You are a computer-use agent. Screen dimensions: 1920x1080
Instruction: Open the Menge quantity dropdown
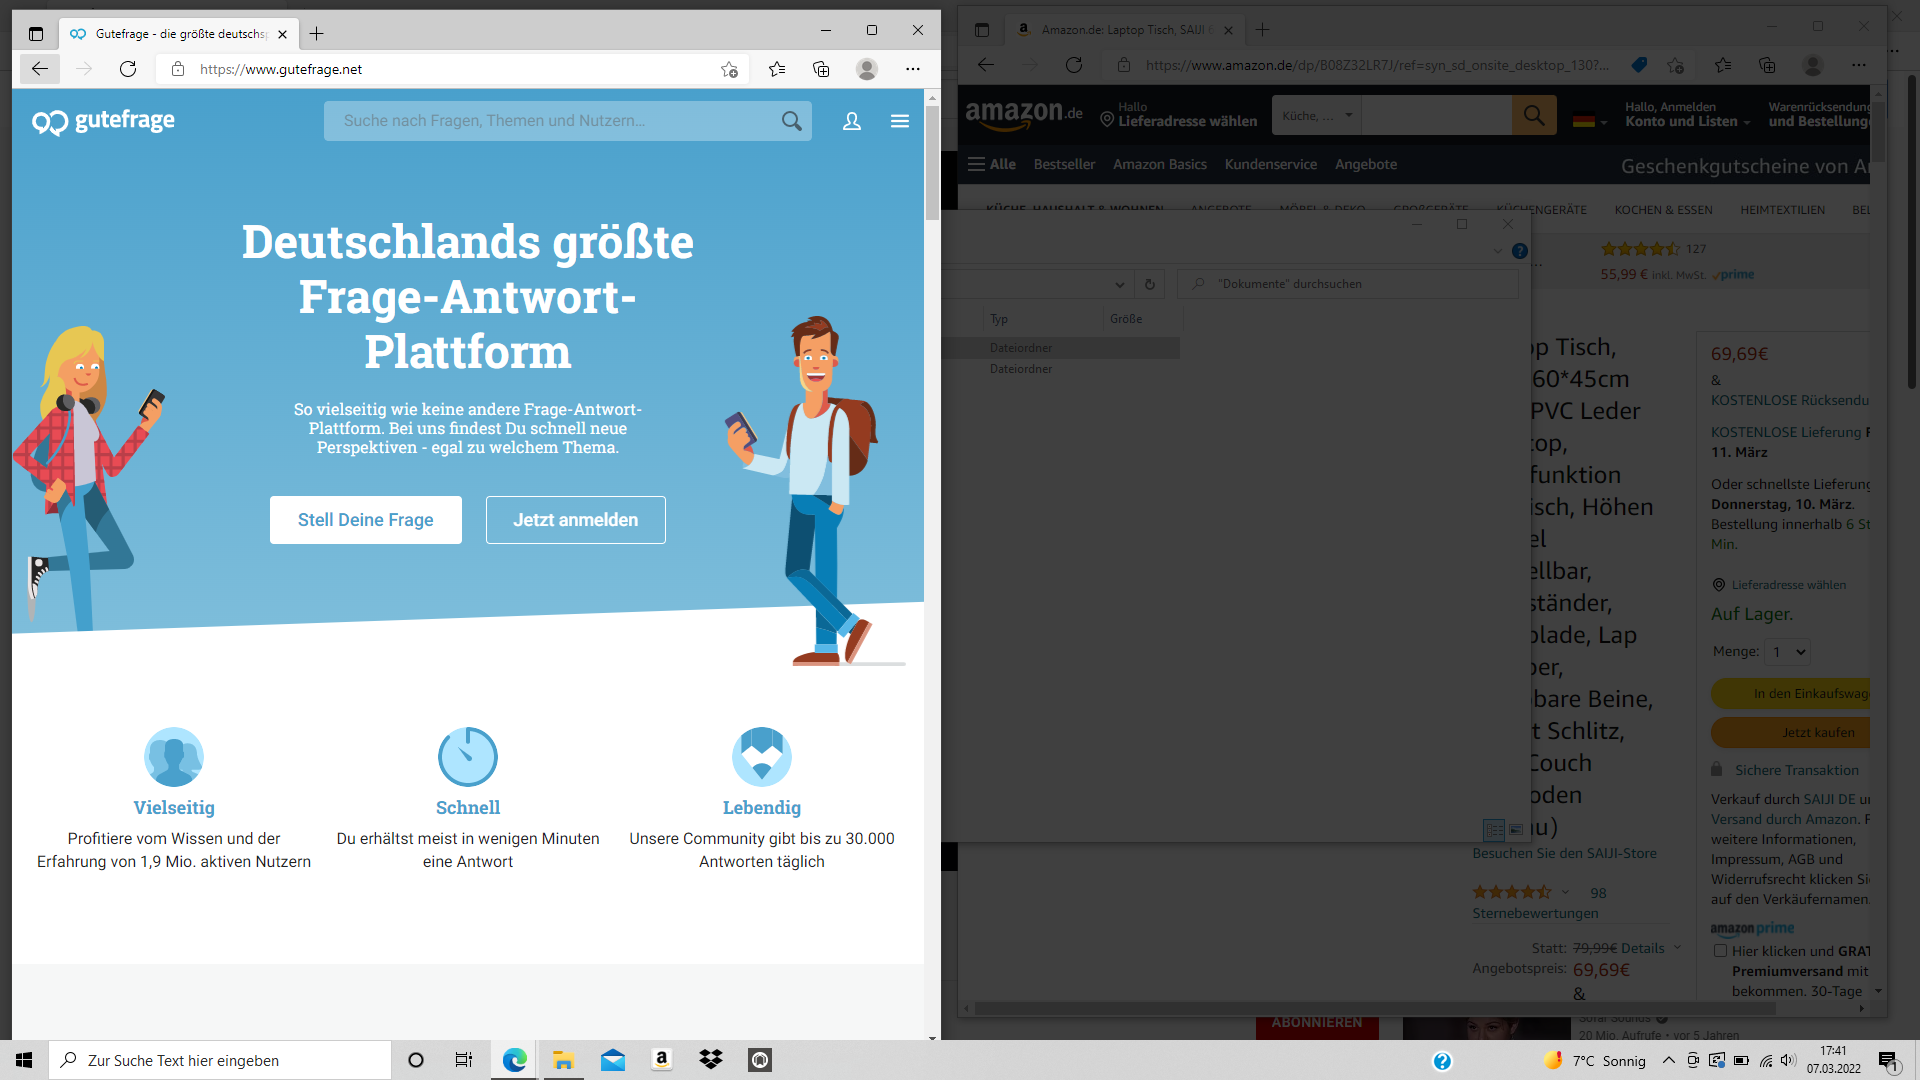coord(1788,652)
